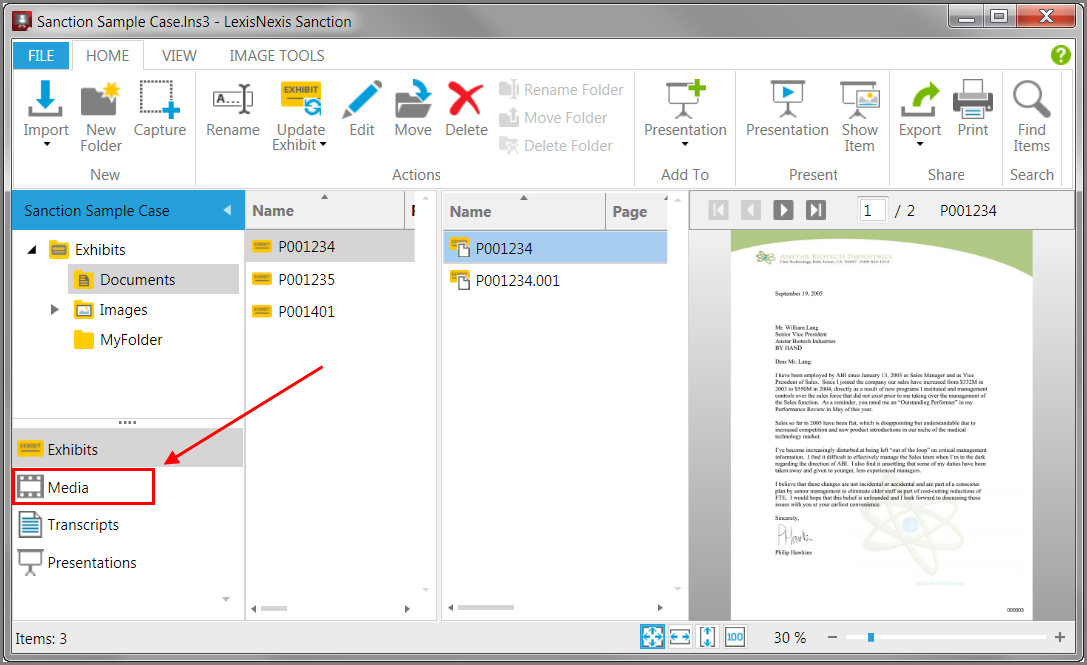Click the zoom out minus button
The height and width of the screenshot is (665, 1087).
pyautogui.click(x=833, y=637)
